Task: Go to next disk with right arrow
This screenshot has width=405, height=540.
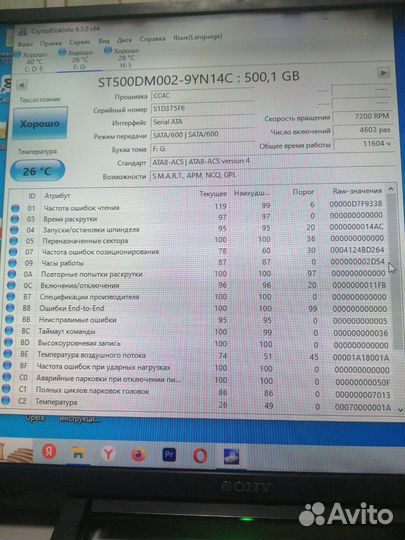Action: tap(383, 73)
